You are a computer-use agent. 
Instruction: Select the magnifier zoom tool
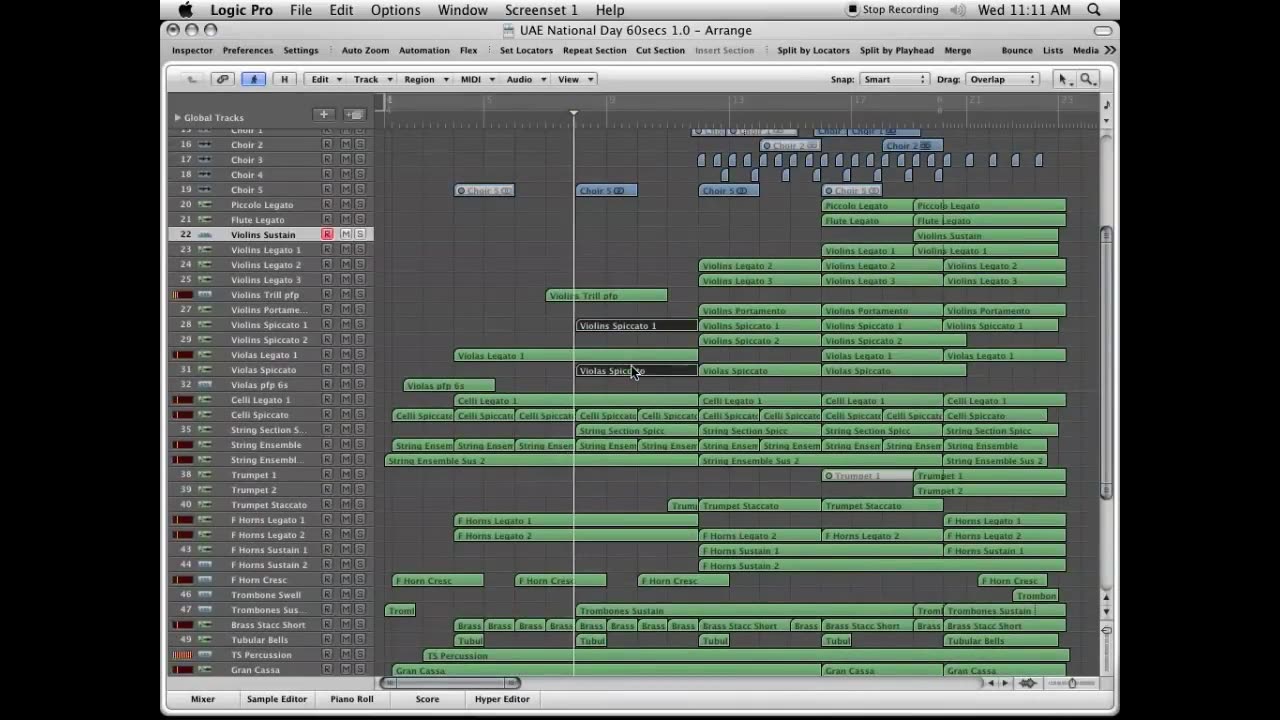click(1087, 79)
